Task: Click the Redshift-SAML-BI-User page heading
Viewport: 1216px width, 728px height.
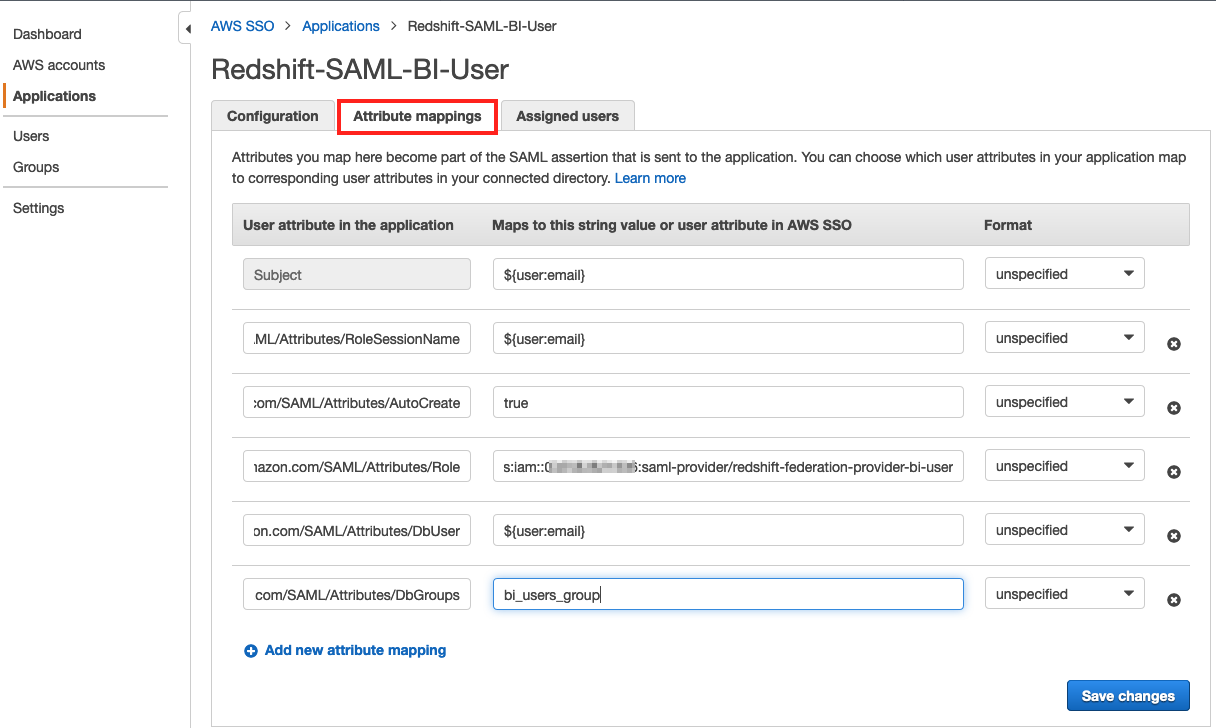Action: (x=360, y=69)
